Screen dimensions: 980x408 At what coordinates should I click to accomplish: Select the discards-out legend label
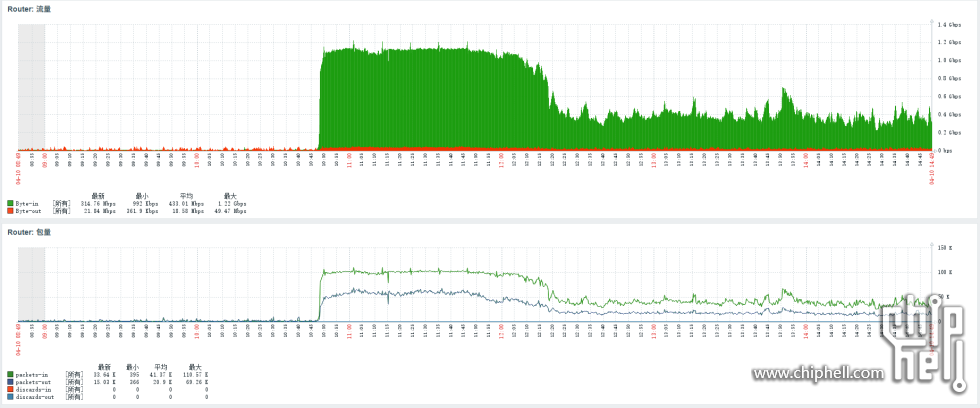click(34, 397)
